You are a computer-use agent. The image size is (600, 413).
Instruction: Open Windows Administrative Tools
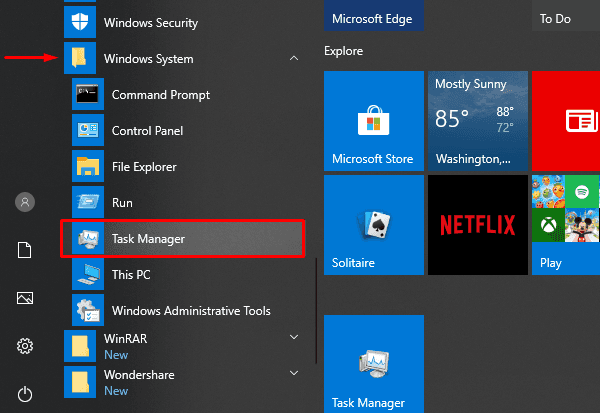pos(190,310)
